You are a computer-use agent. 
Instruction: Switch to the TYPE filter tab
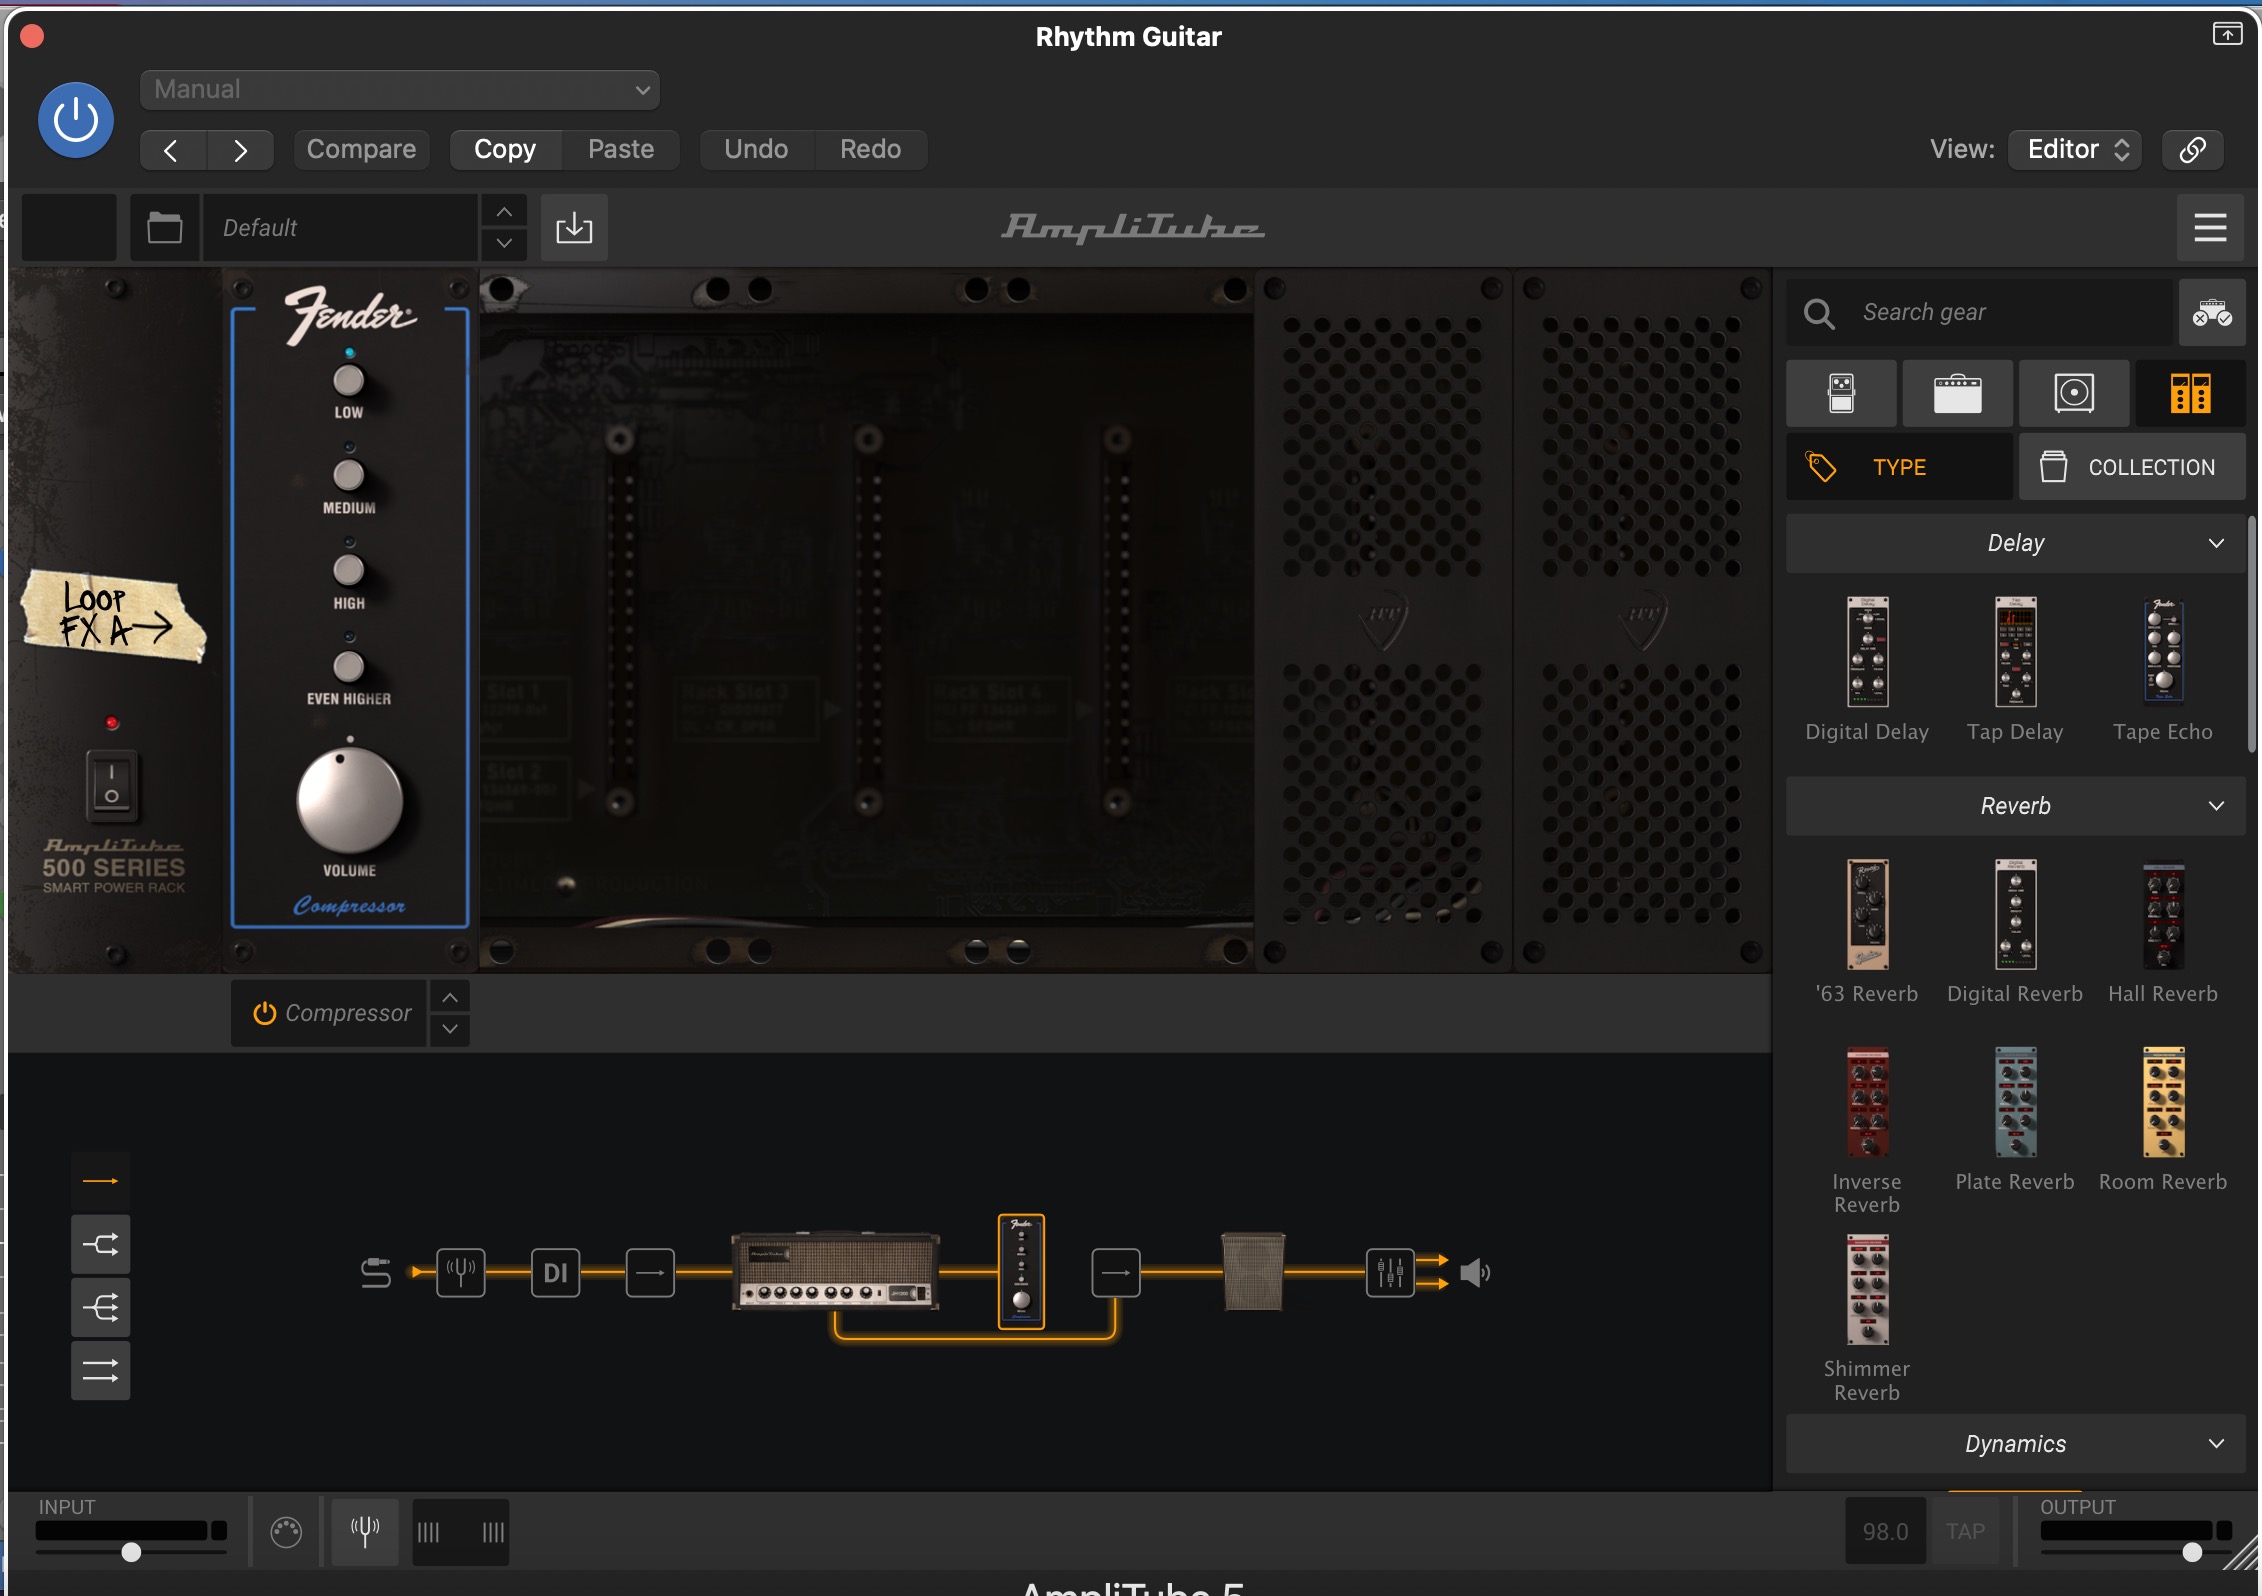point(1900,467)
